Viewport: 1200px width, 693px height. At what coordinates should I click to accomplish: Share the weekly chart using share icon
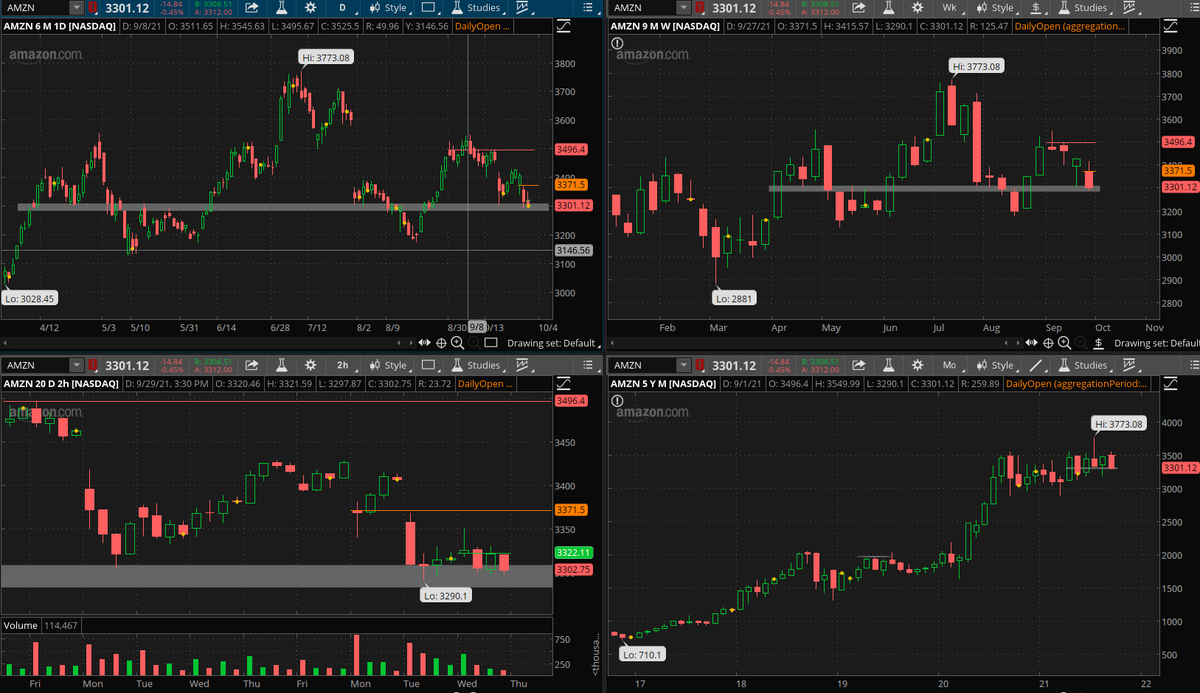[x=858, y=8]
